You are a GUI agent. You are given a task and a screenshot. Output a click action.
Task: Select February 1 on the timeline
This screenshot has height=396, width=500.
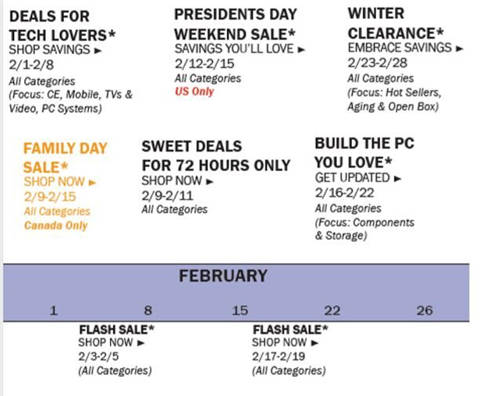(53, 311)
